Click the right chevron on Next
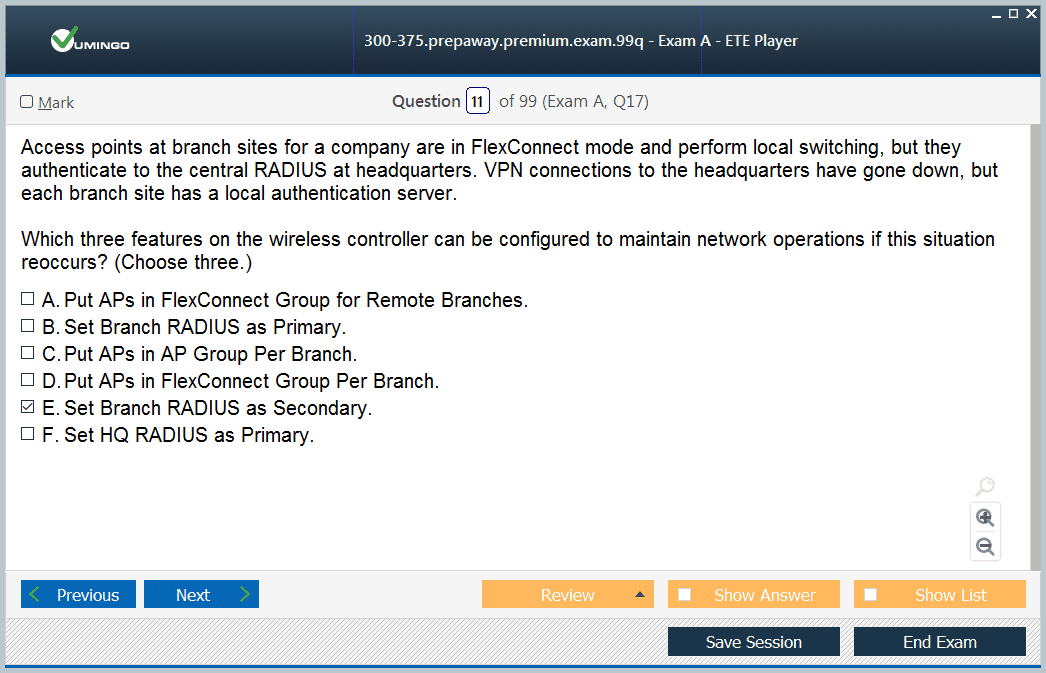This screenshot has height=673, width=1046. pos(245,594)
